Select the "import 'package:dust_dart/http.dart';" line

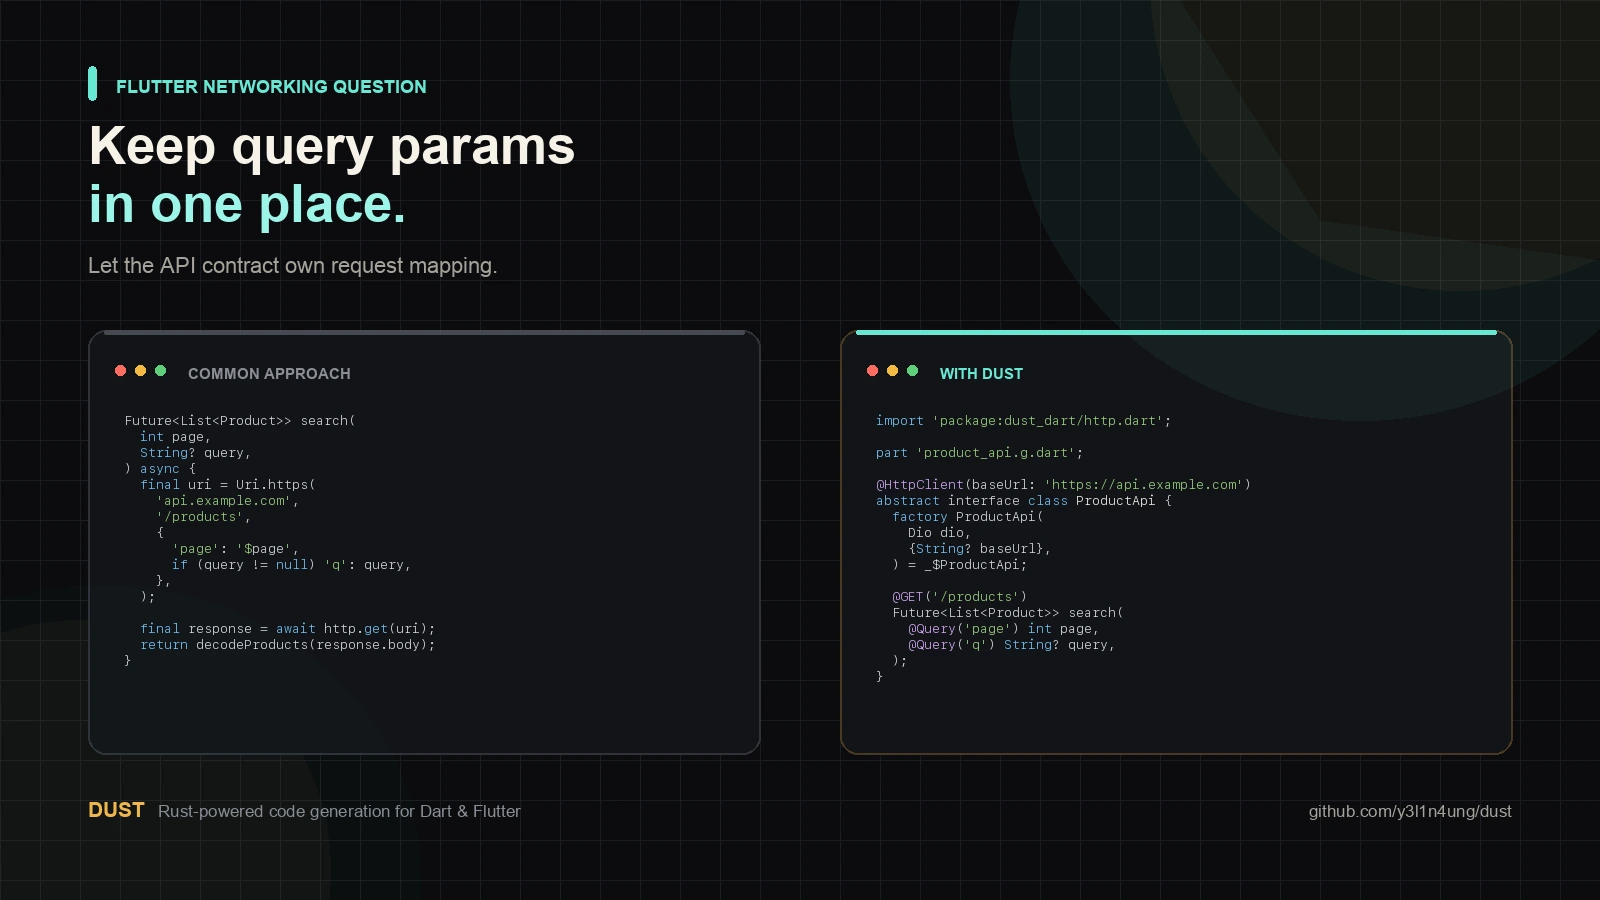point(1023,421)
